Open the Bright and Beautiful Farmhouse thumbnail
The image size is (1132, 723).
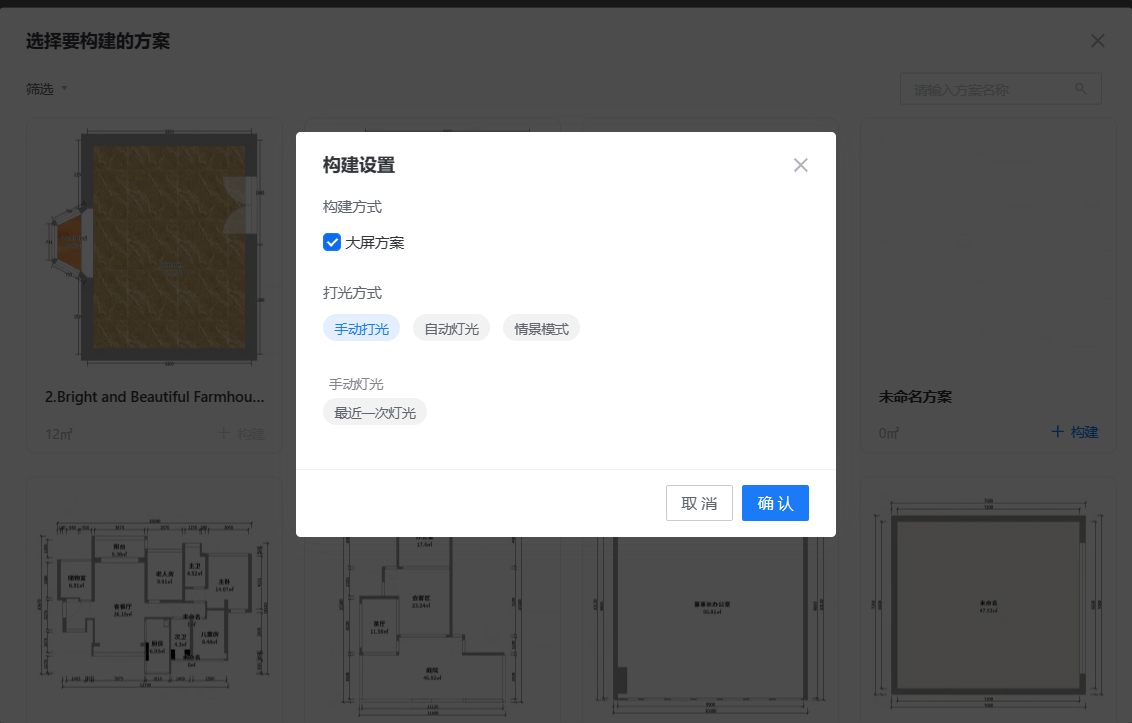(155, 248)
